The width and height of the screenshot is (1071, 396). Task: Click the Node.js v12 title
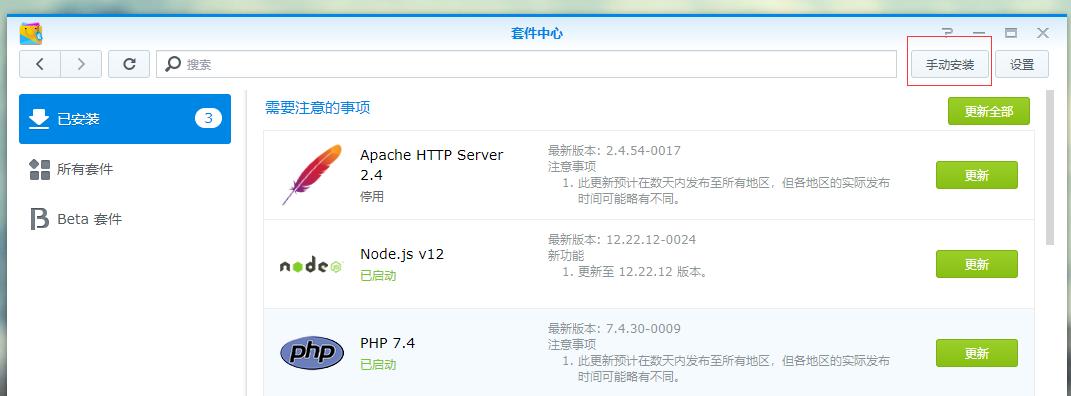click(x=402, y=254)
